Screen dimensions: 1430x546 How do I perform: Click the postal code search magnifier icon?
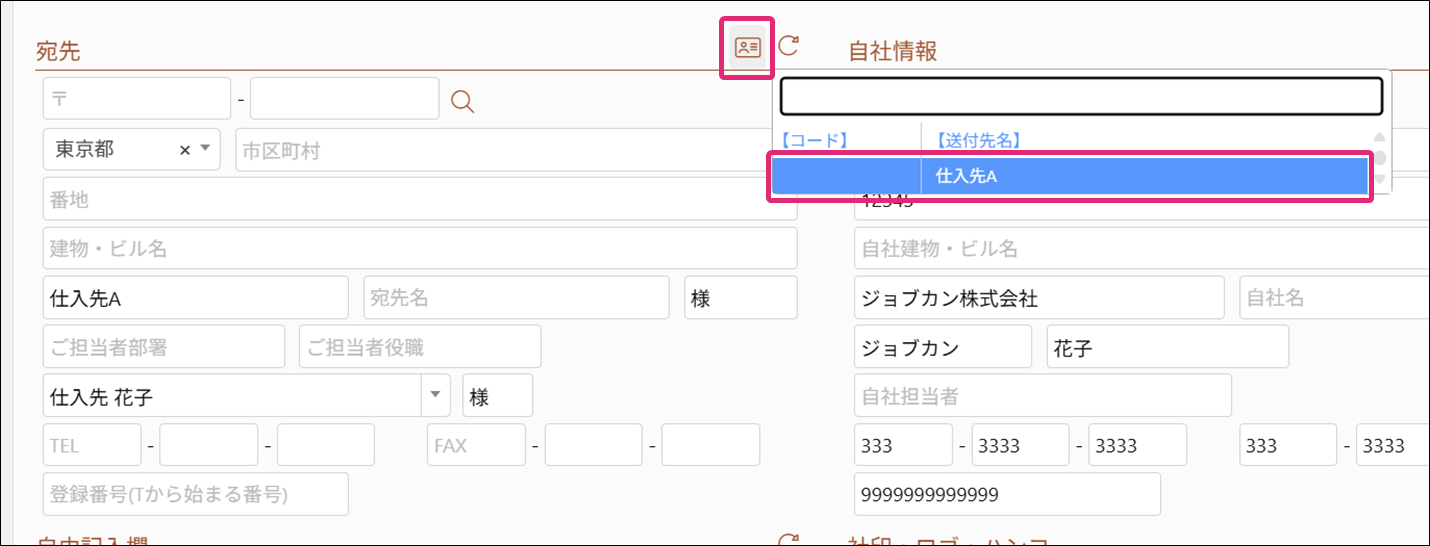pos(462,100)
